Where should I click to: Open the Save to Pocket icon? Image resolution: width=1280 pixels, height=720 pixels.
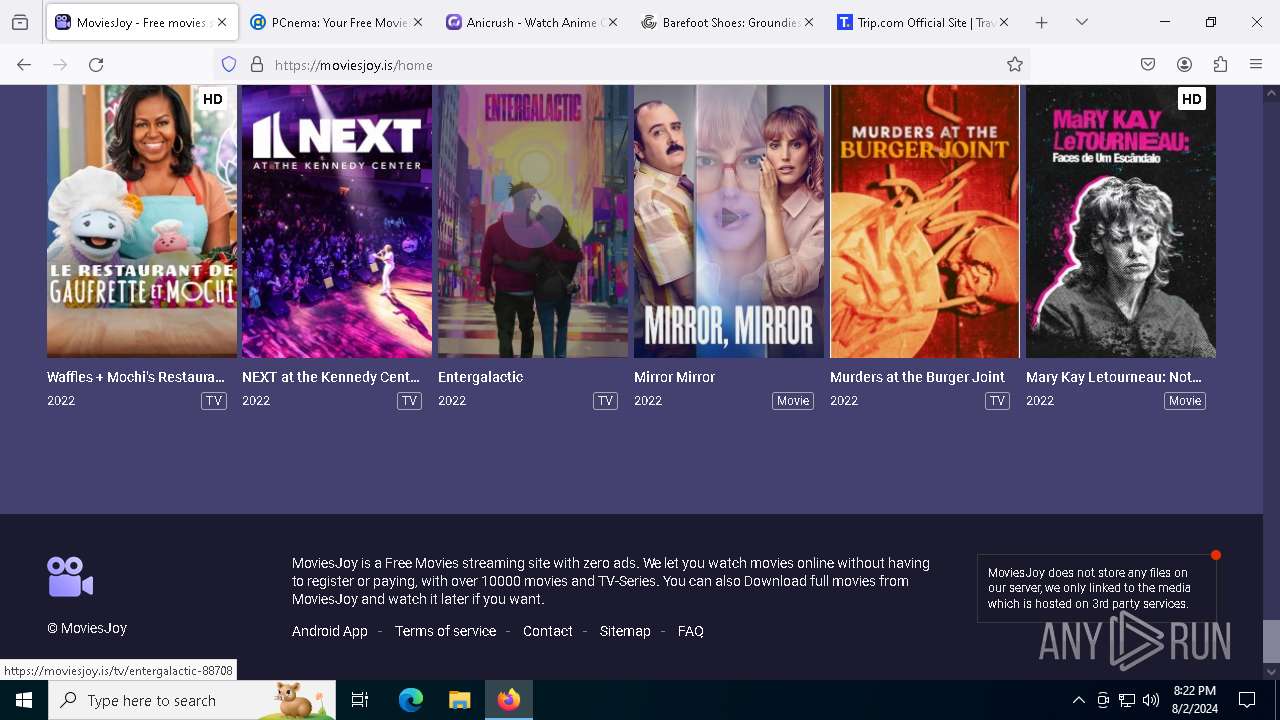point(1148,65)
